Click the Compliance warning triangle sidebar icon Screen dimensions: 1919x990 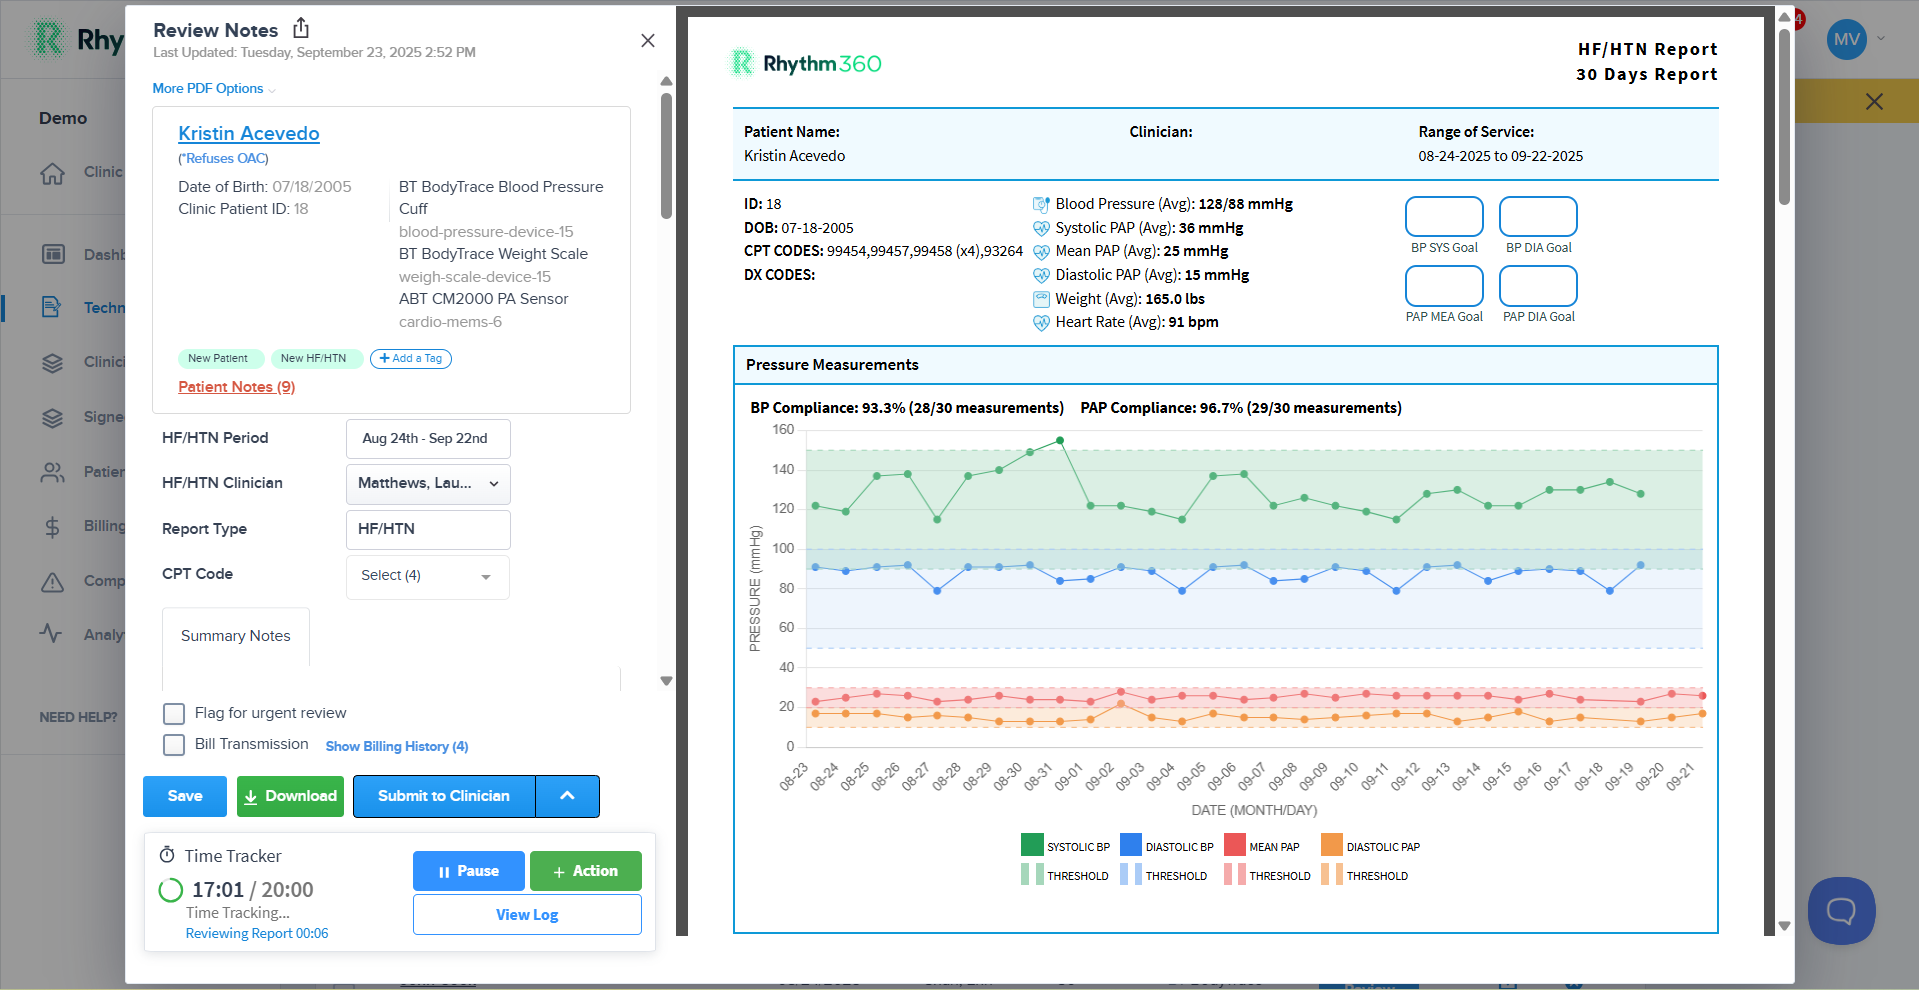click(52, 581)
